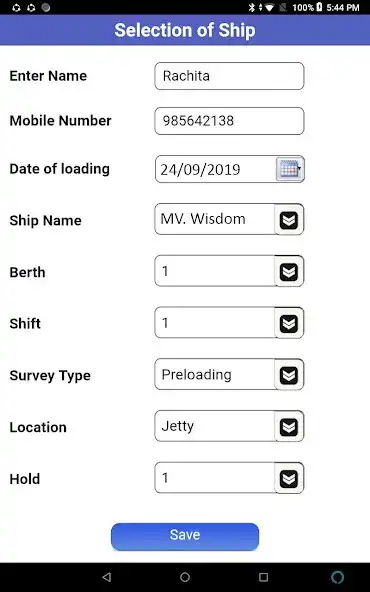The image size is (370, 592).
Task: Click the Date of loading text field
Action: tap(215, 169)
